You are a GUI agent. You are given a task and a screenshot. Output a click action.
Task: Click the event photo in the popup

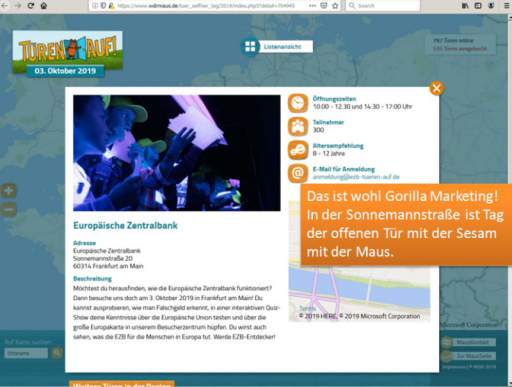coord(177,153)
